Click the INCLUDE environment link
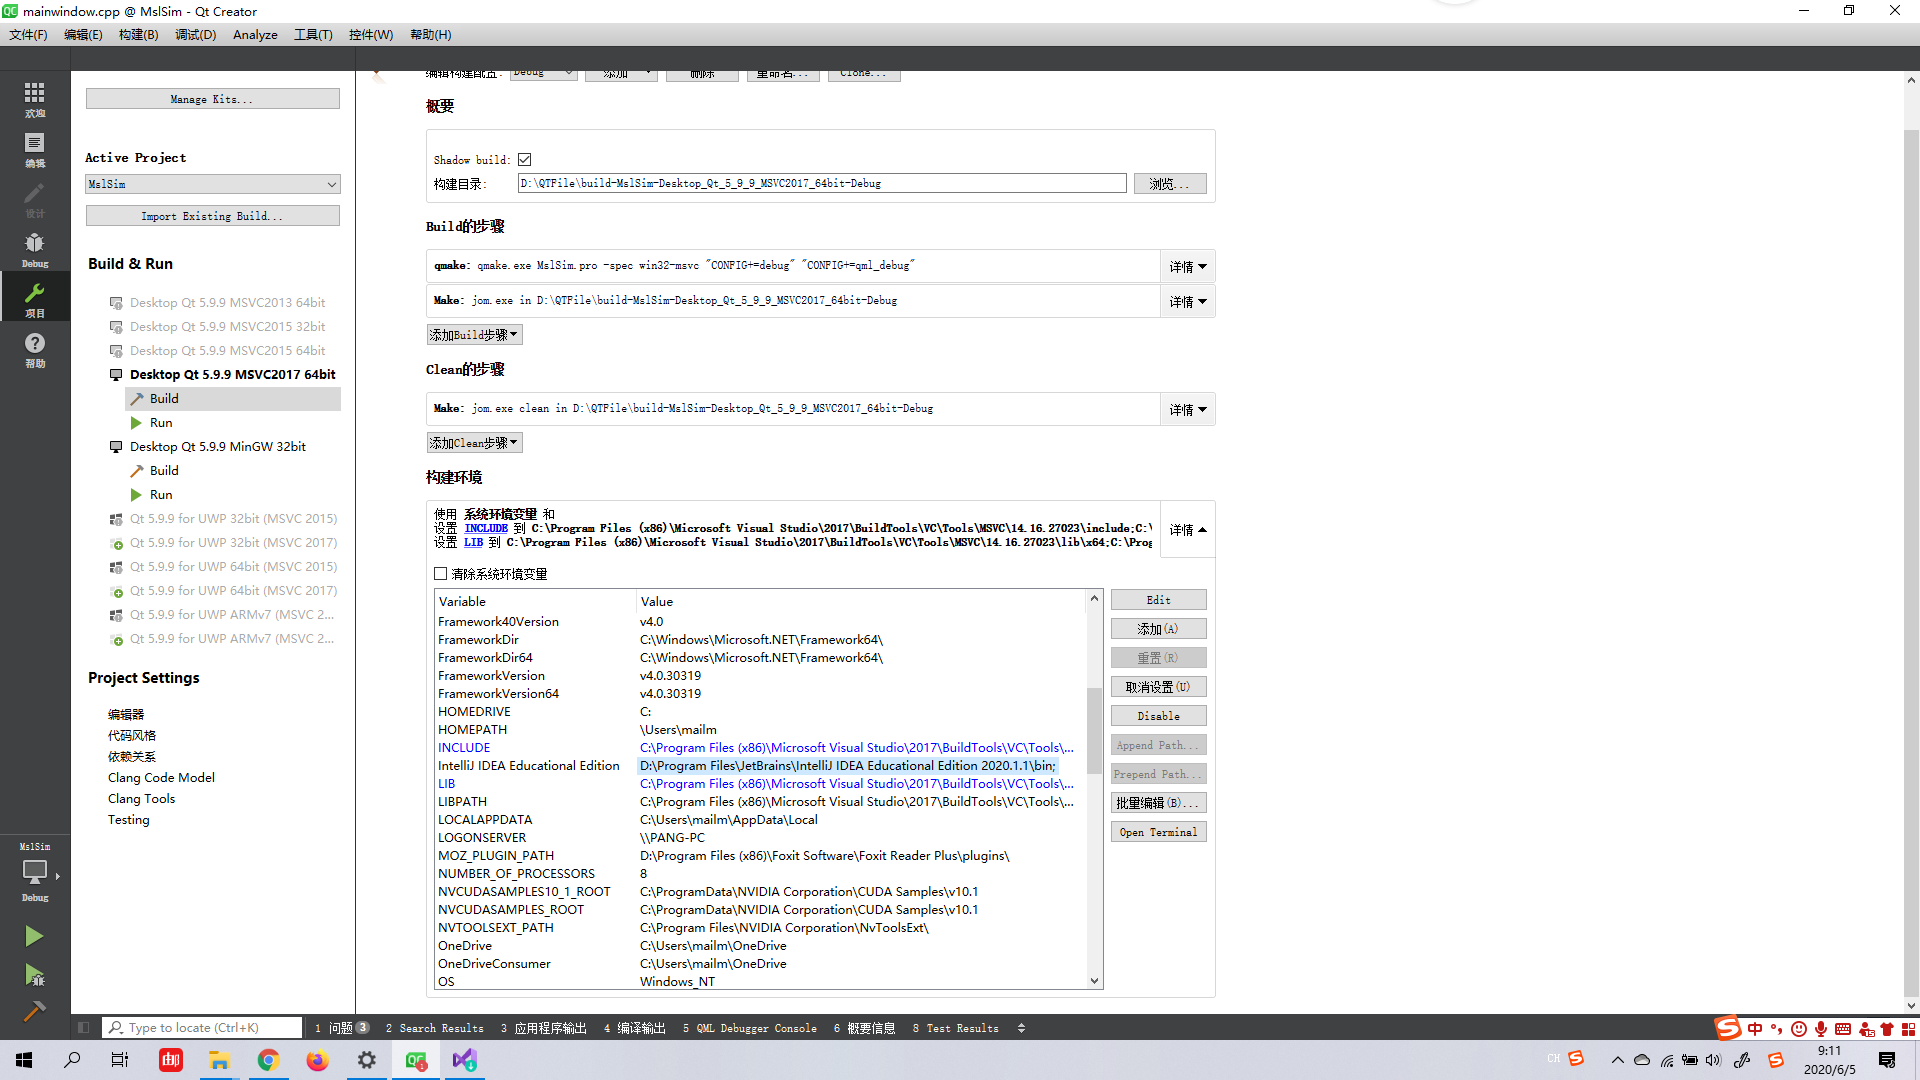1920x1080 pixels. (486, 528)
